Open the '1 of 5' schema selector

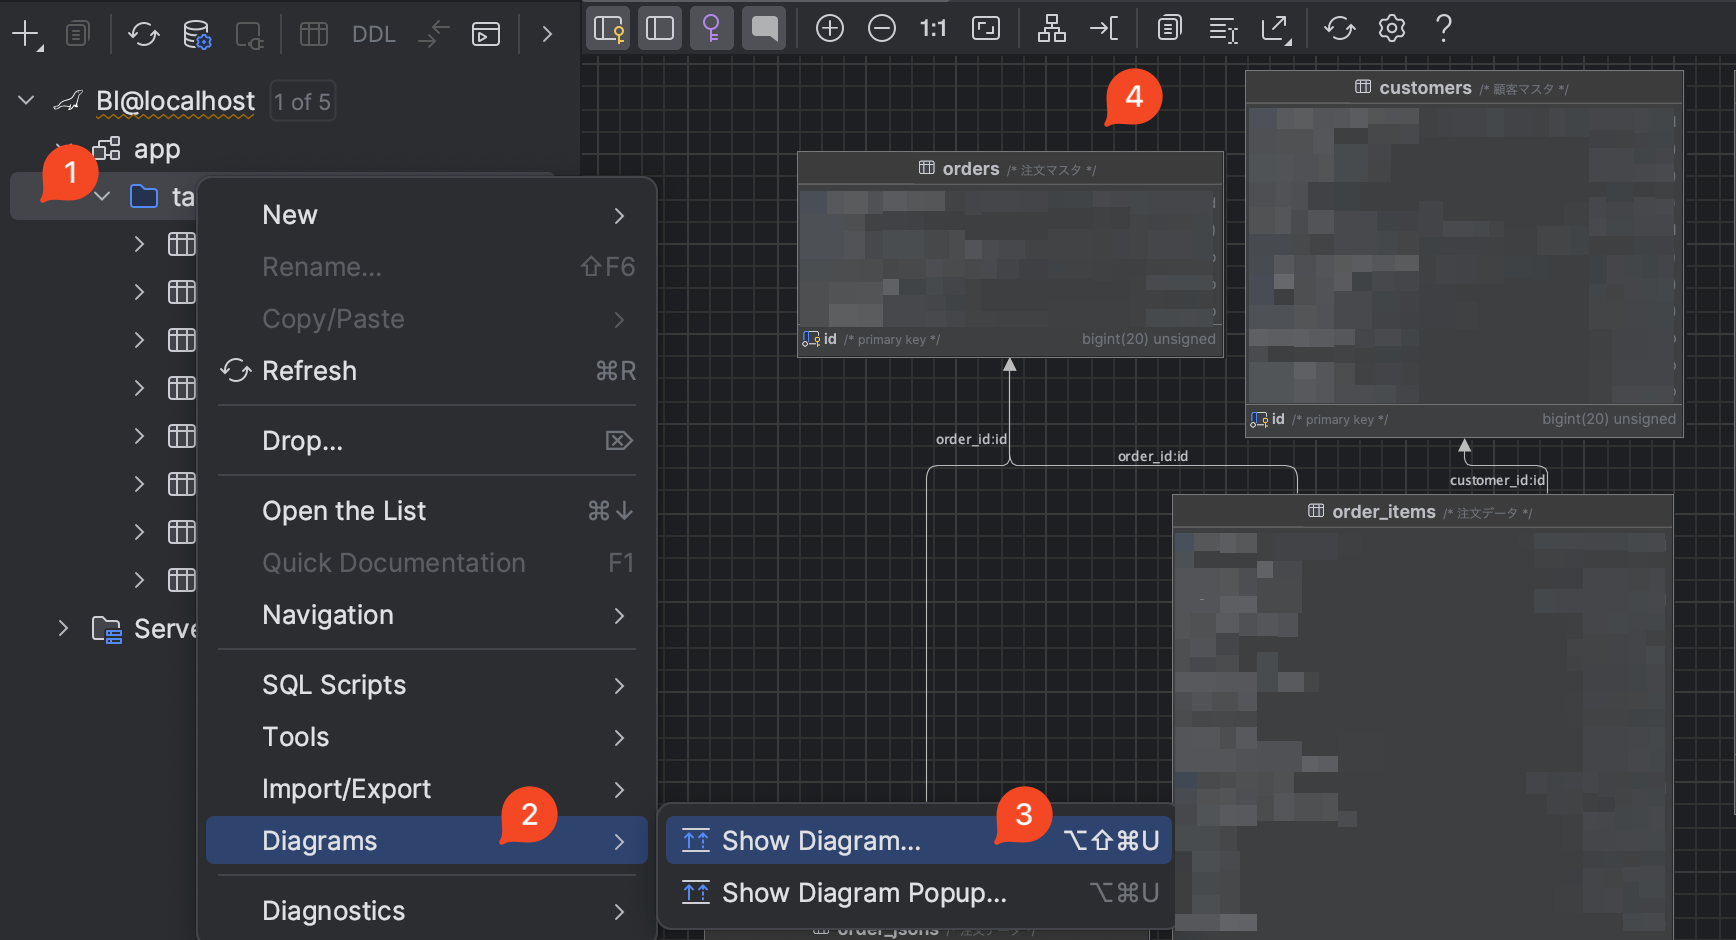[302, 102]
